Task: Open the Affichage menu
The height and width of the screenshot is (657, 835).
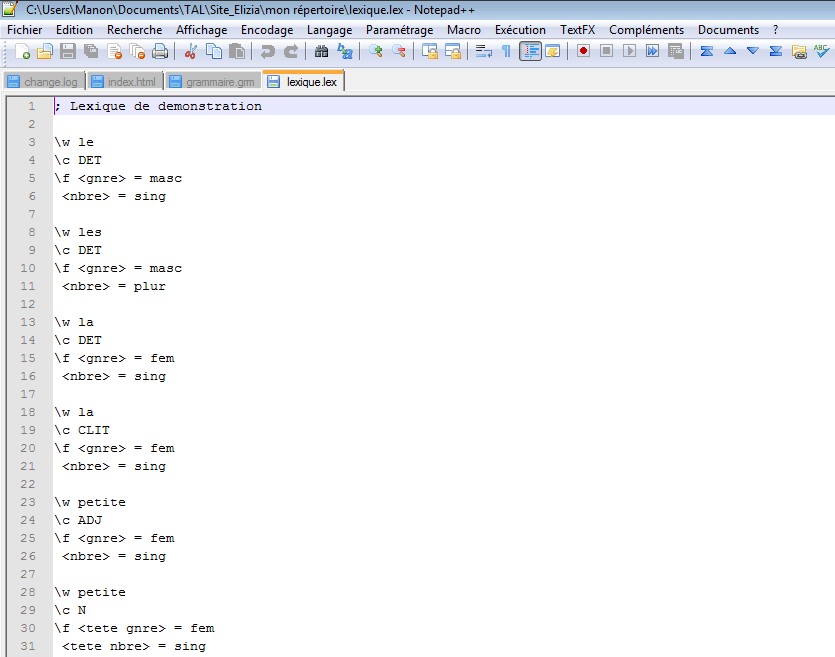Action: pos(202,30)
